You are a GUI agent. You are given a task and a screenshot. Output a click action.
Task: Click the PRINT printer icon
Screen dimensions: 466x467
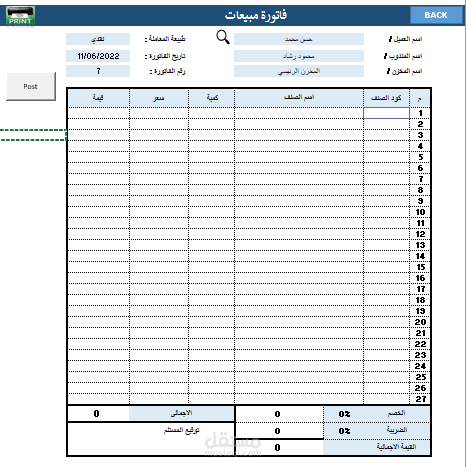click(20, 15)
